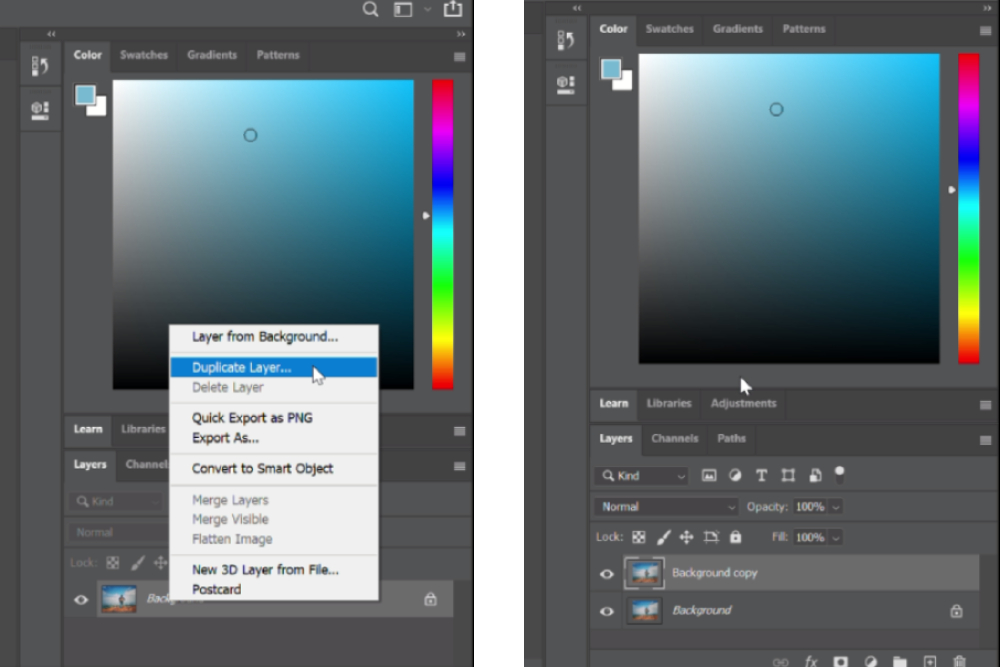Click the Link layers chain icon
1000x667 pixels.
coord(779,661)
